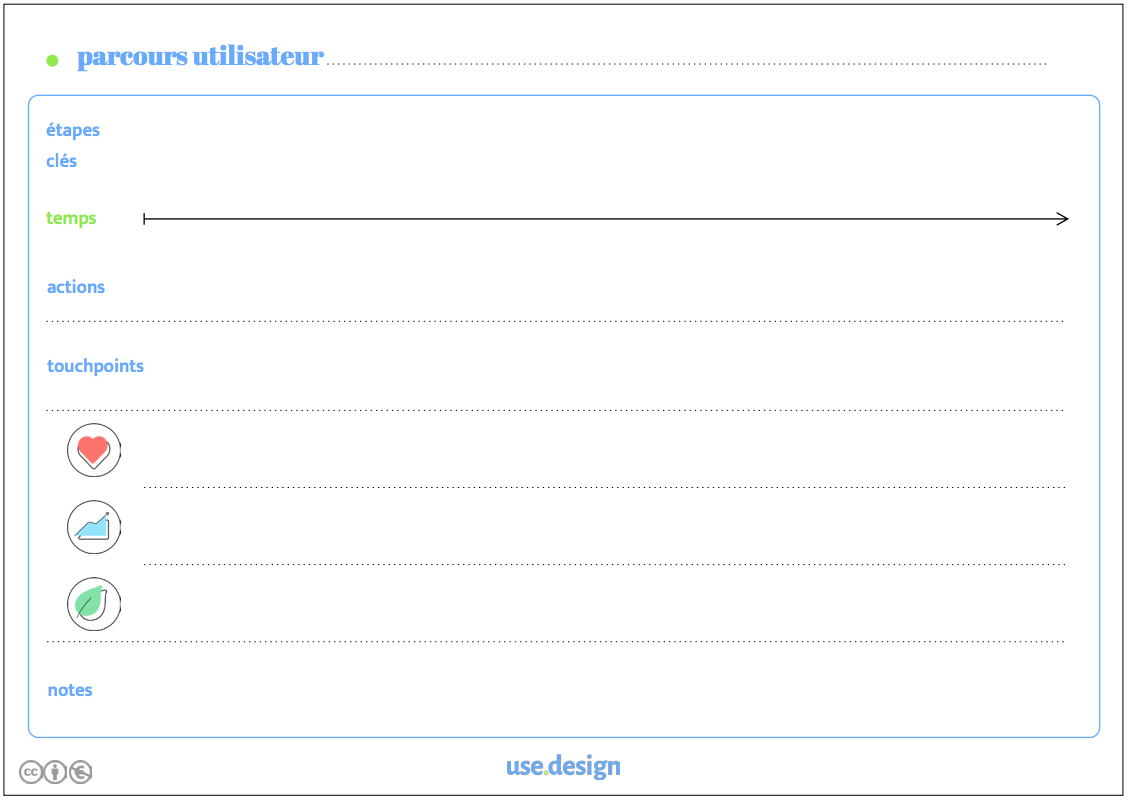Click the timeline arrowhead at right end
Viewport: 1128px width, 800px height.
click(x=1063, y=219)
